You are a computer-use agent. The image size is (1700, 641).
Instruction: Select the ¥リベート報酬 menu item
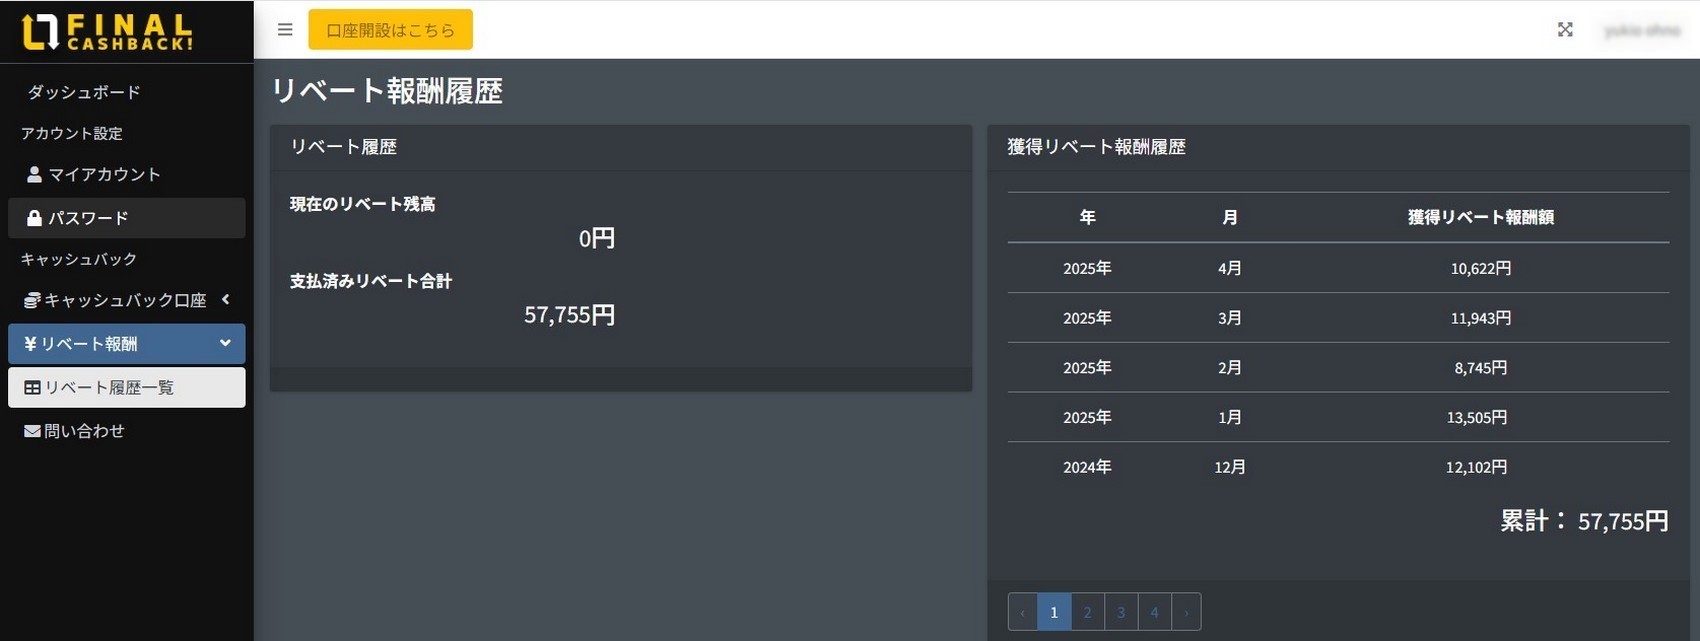pos(90,344)
